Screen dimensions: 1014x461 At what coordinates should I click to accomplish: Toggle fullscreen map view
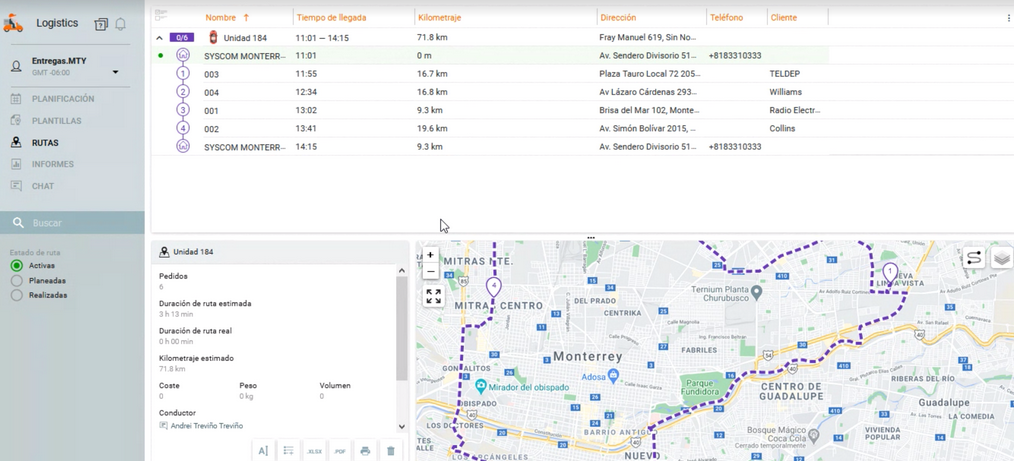433,297
